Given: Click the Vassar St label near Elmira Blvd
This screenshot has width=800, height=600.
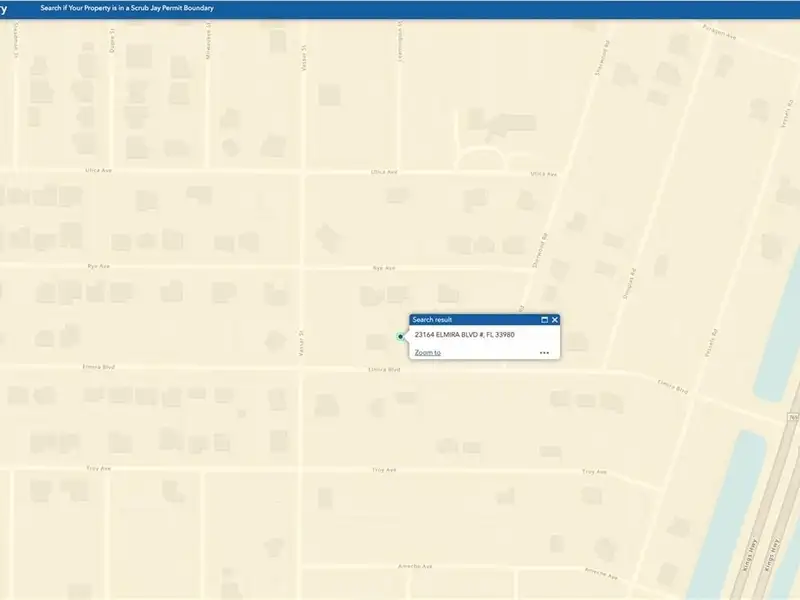Looking at the screenshot, I should pos(301,345).
